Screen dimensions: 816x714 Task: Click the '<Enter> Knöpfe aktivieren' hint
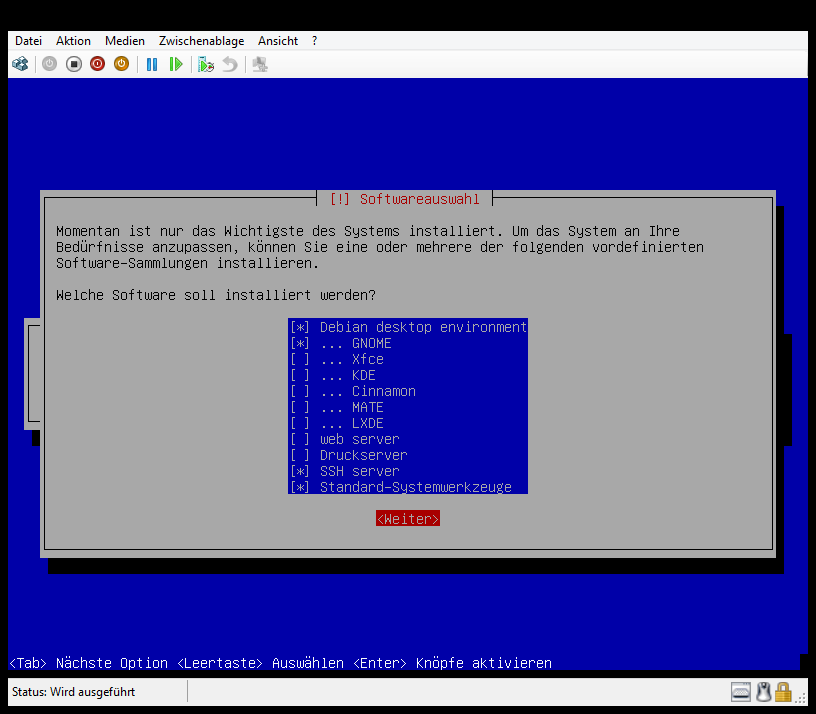tap(452, 663)
